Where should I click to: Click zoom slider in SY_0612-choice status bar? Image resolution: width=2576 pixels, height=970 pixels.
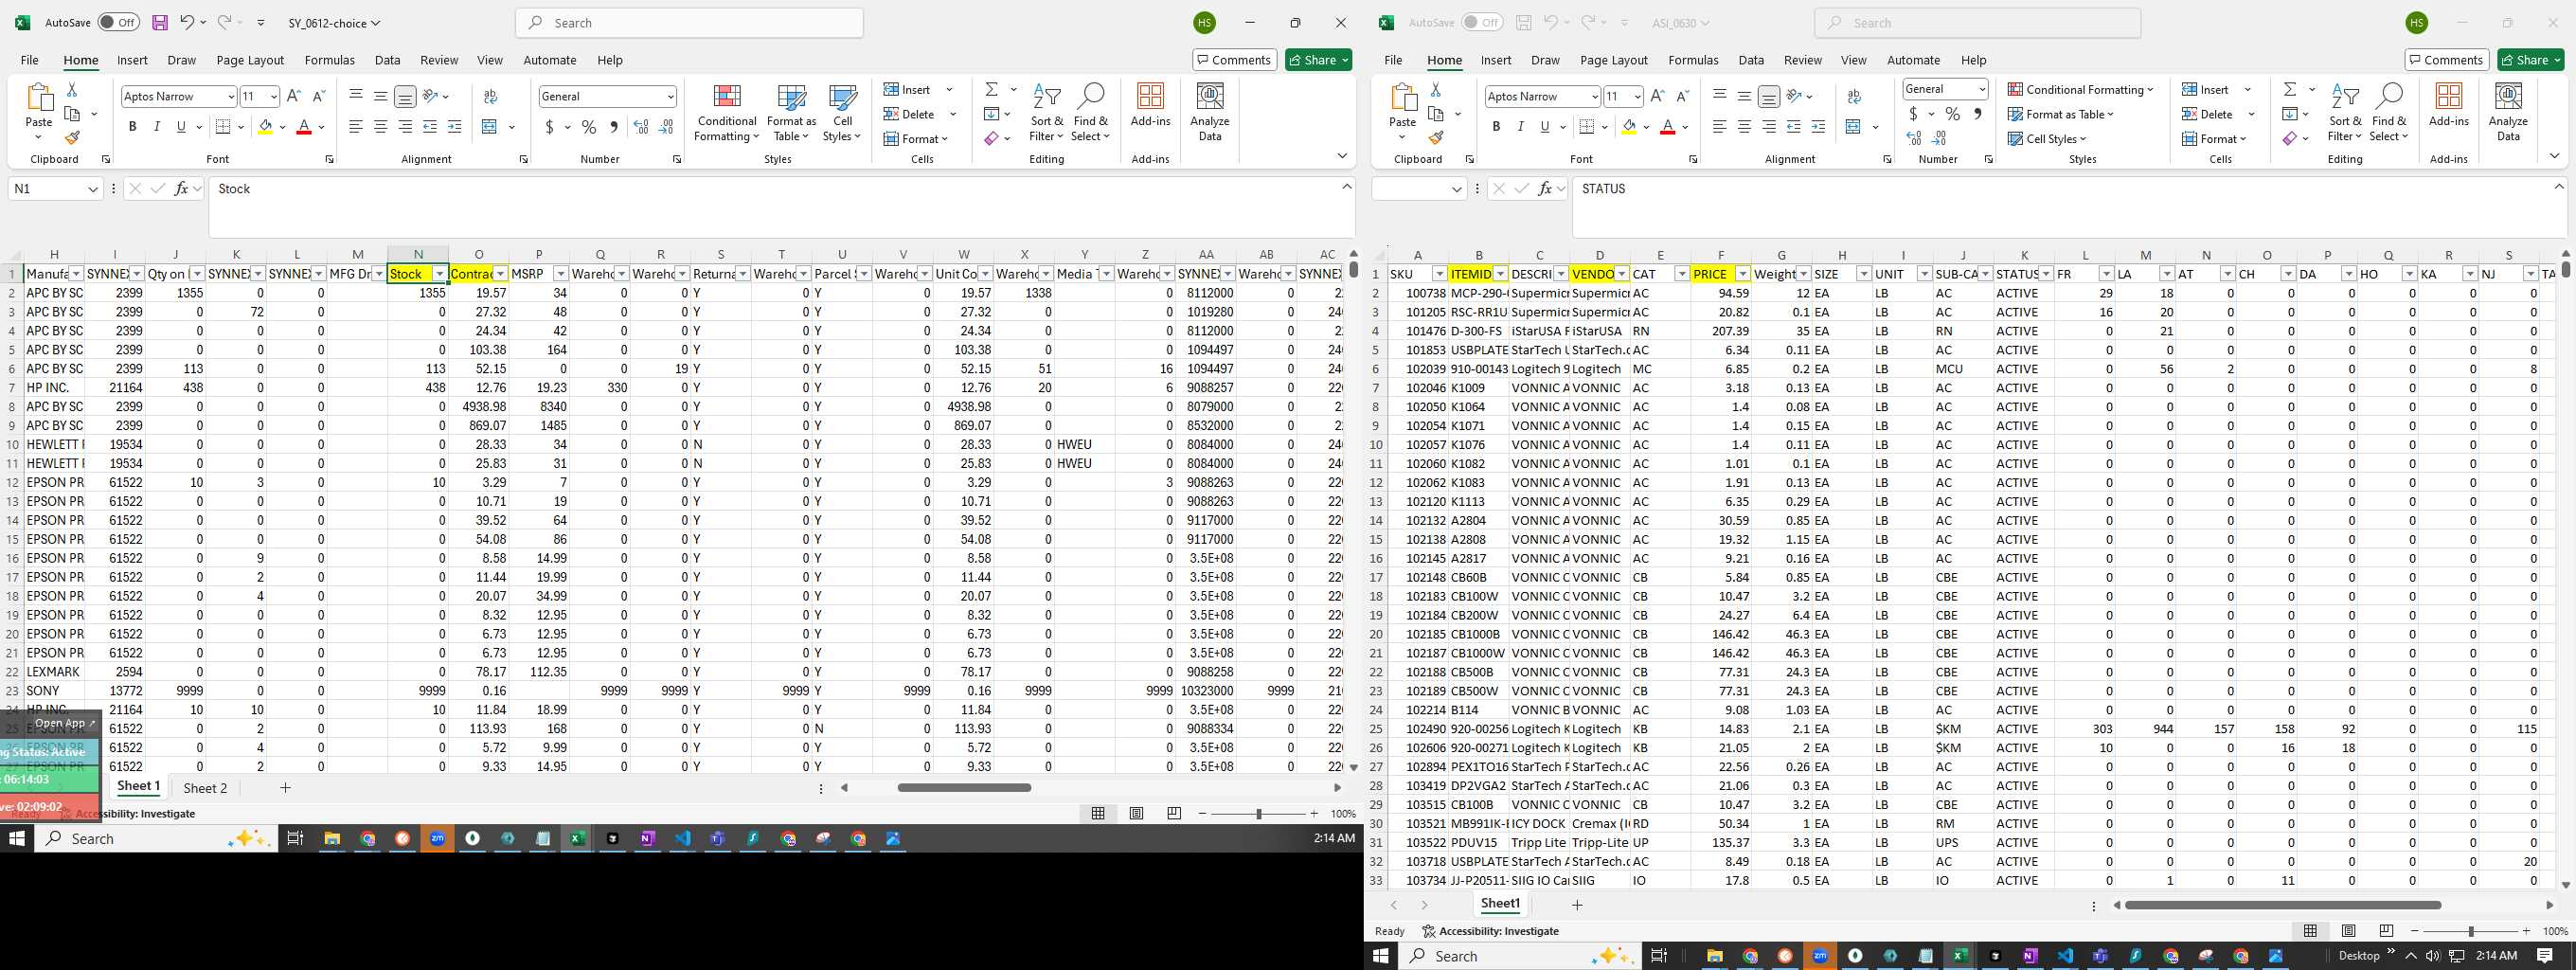[x=1258, y=814]
